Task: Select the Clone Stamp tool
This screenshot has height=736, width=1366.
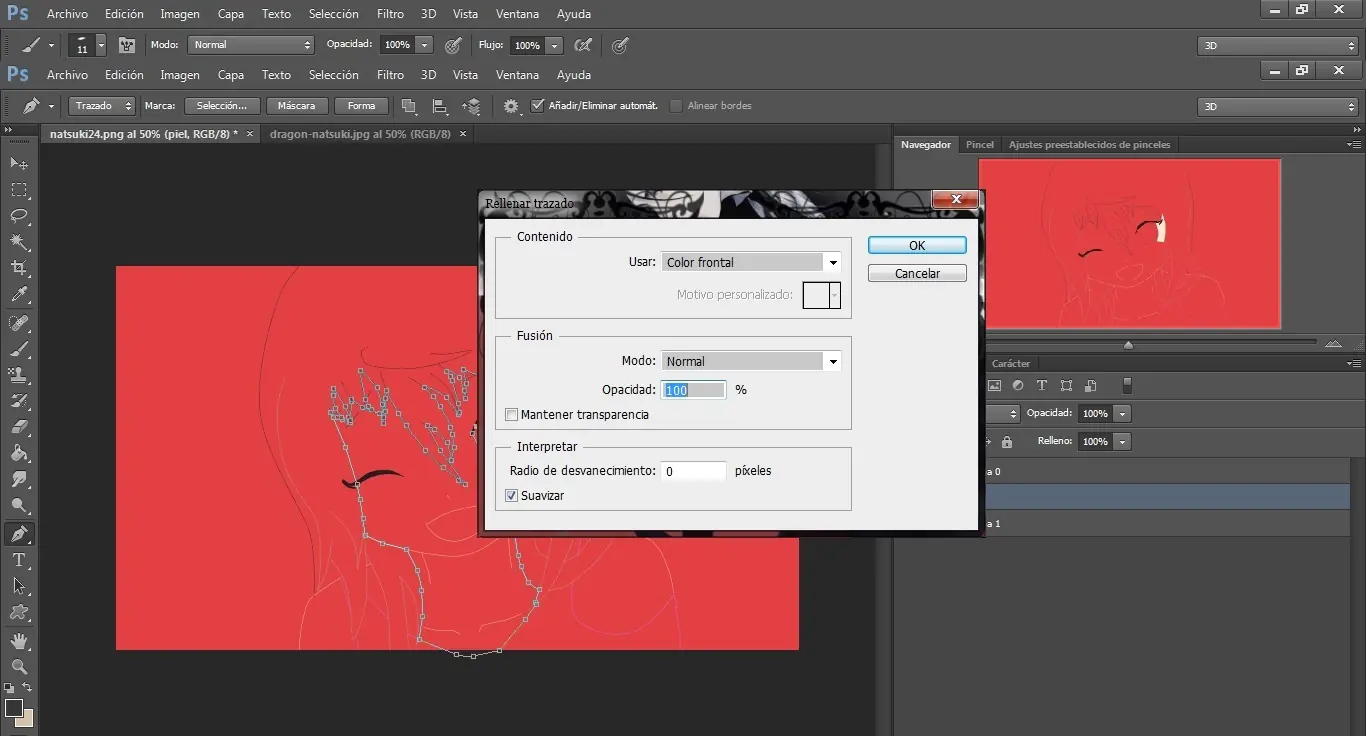Action: coord(19,375)
